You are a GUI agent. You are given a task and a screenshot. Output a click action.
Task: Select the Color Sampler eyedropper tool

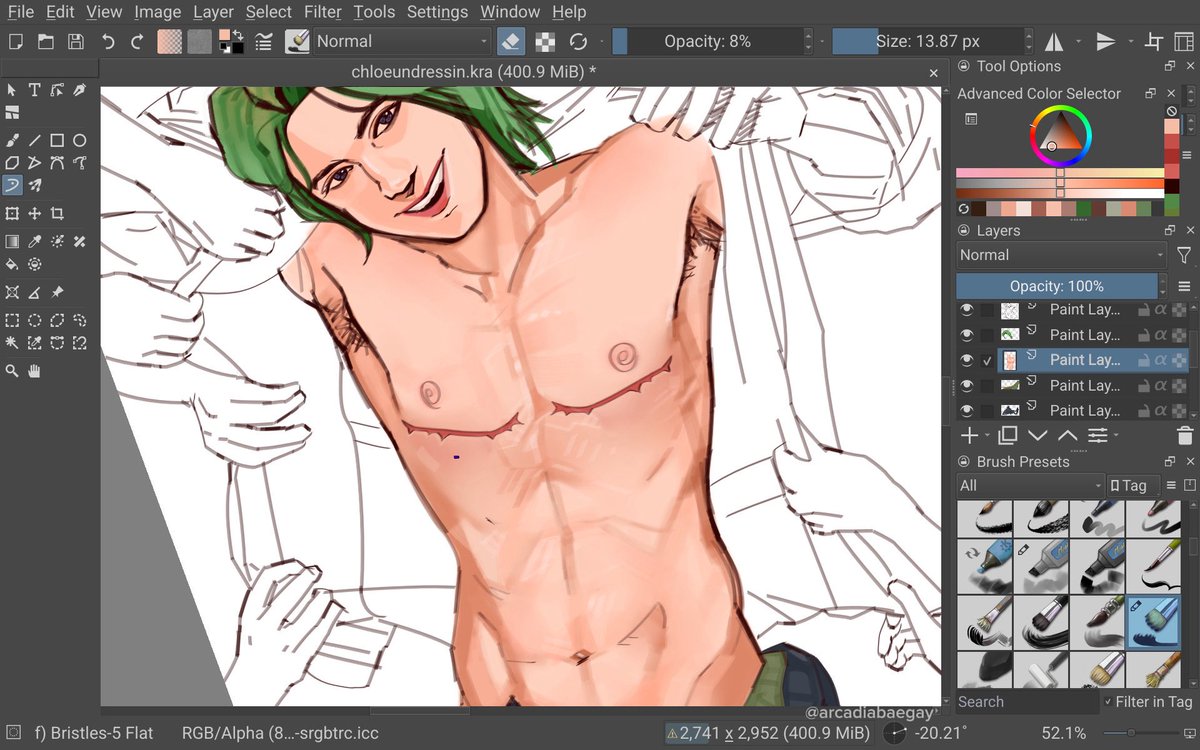pyautogui.click(x=34, y=241)
